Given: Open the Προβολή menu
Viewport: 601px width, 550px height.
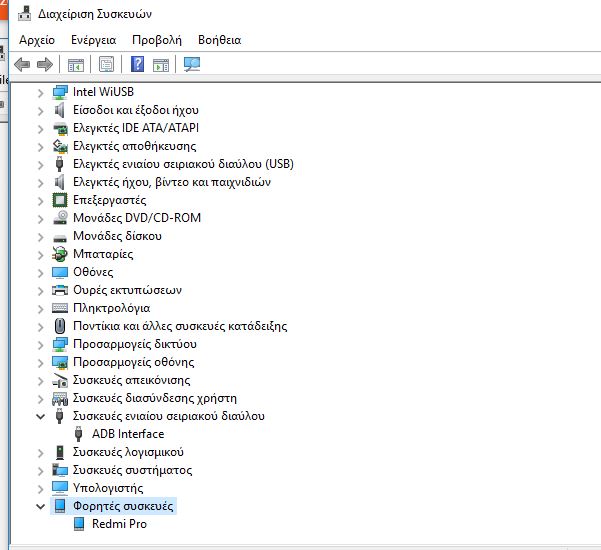Looking at the screenshot, I should pyautogui.click(x=156, y=40).
